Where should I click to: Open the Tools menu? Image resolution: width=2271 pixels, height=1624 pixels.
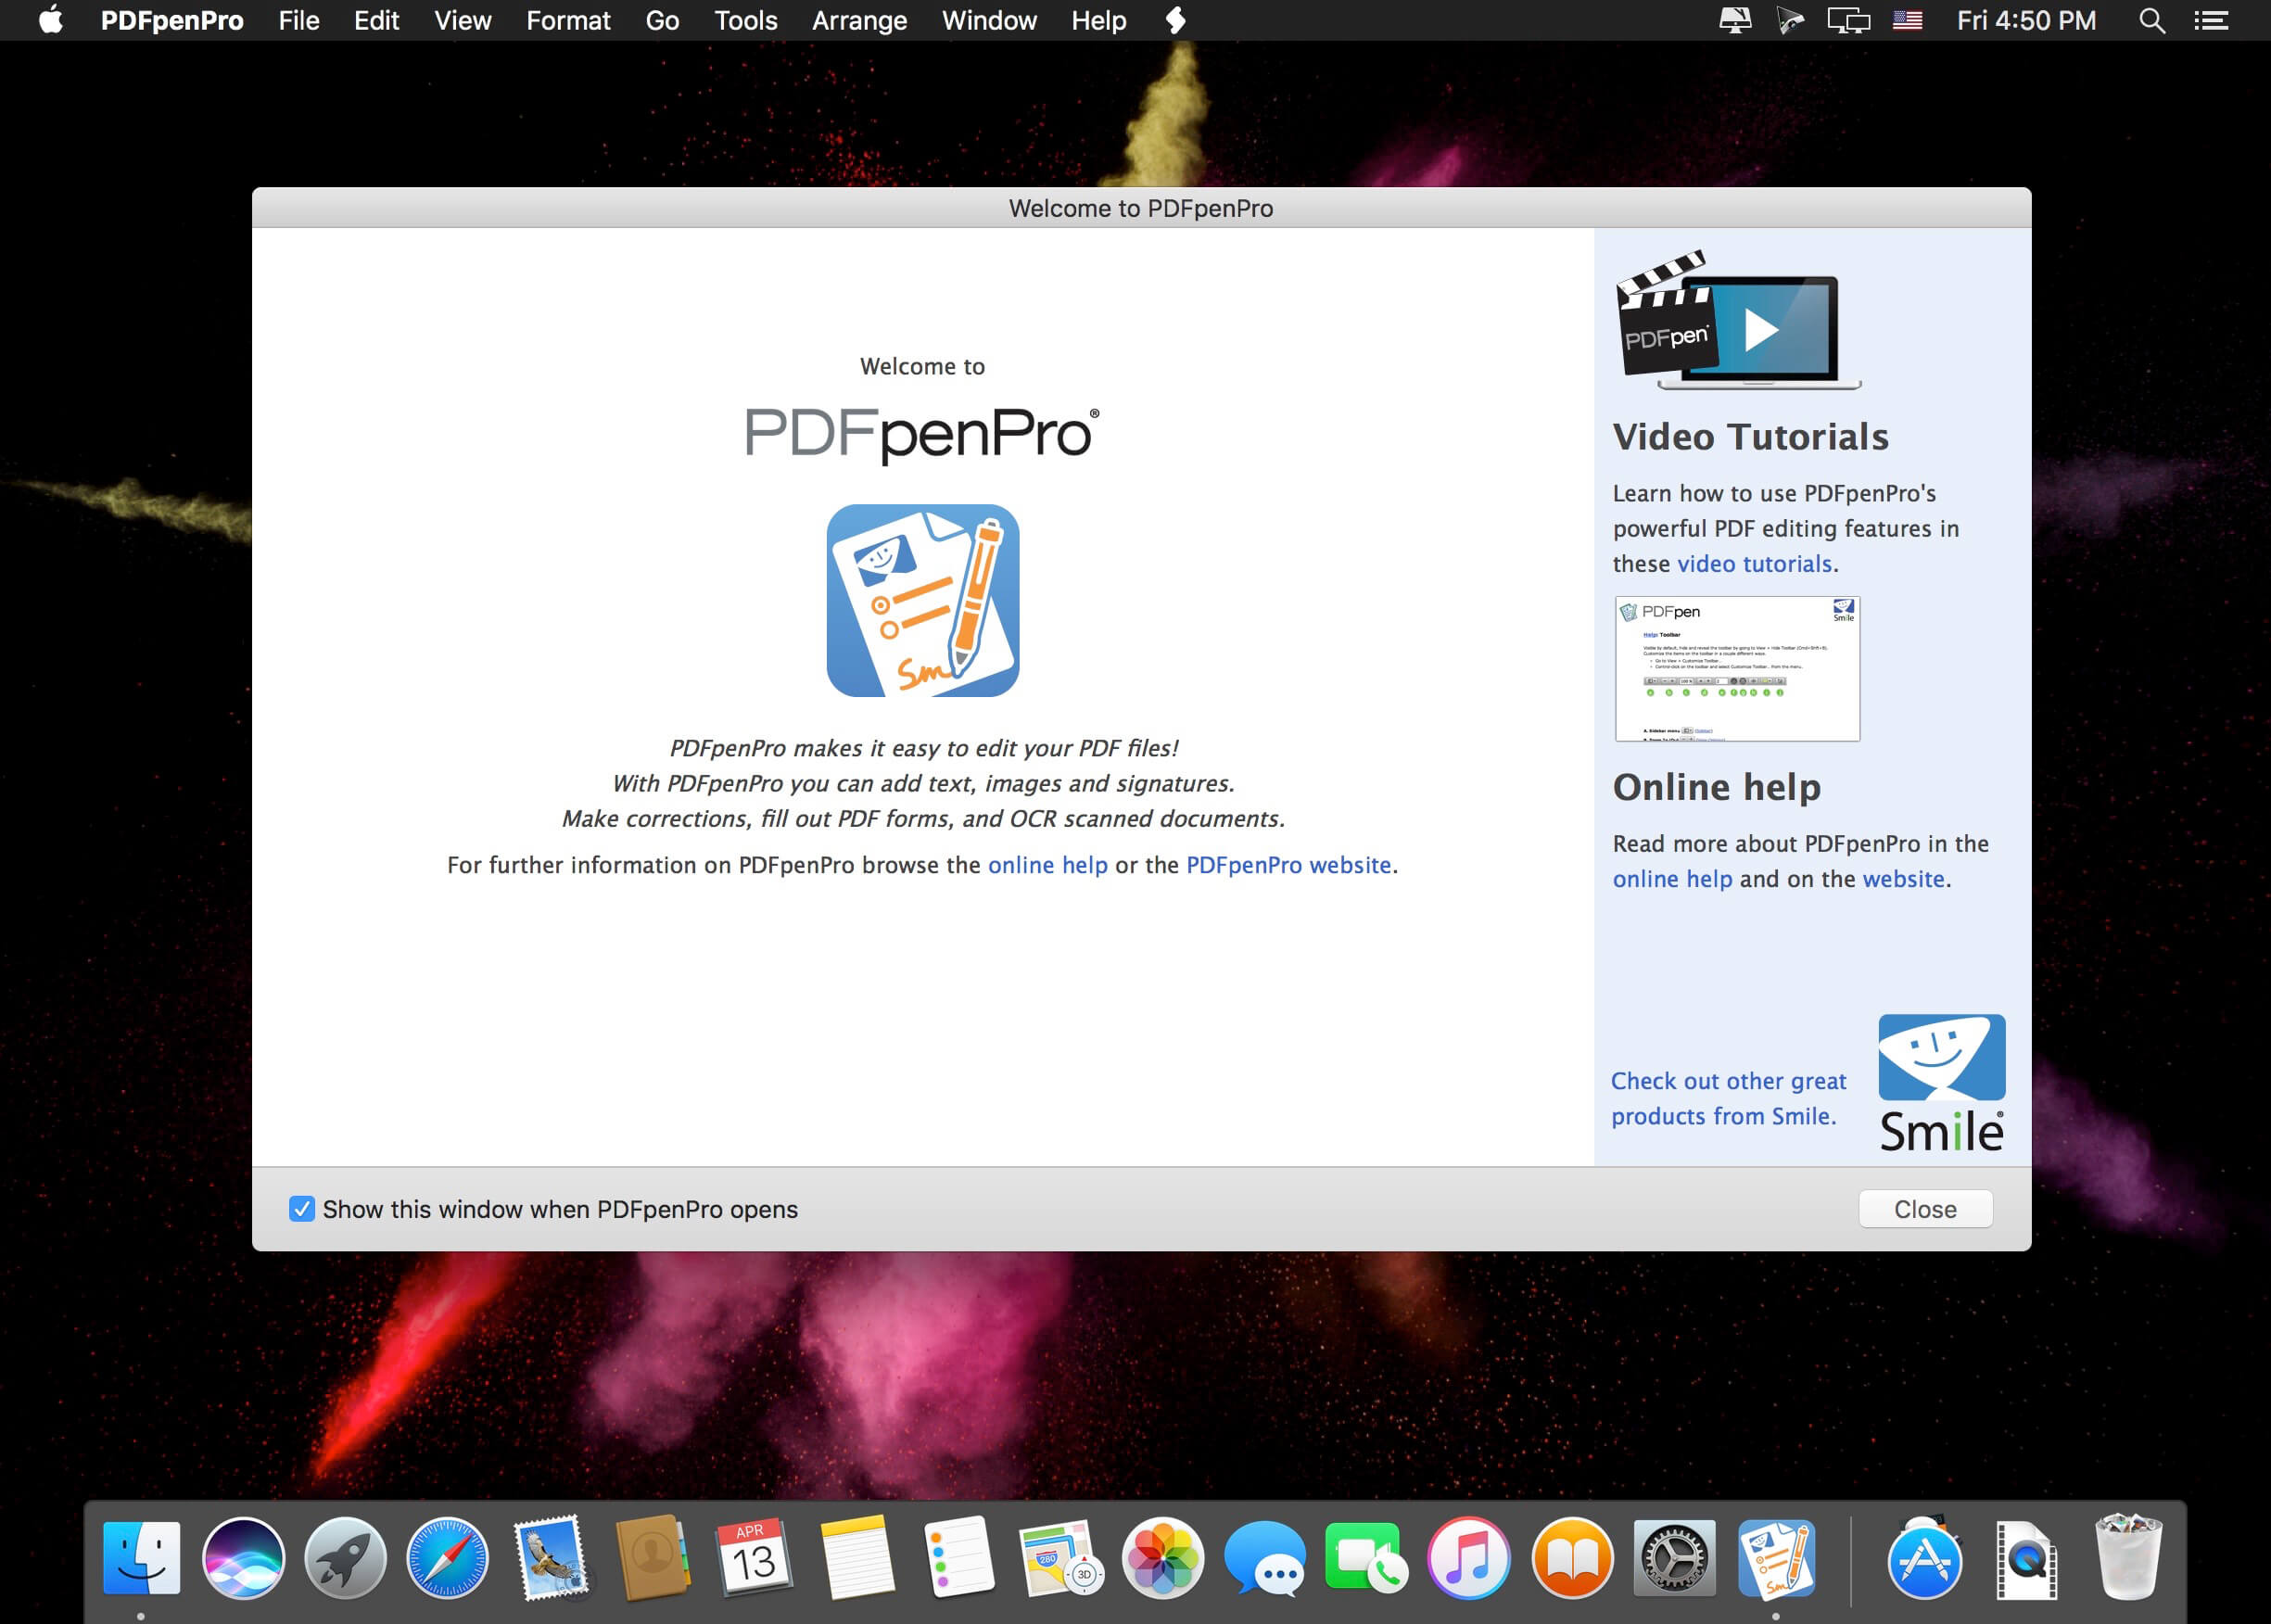click(746, 20)
